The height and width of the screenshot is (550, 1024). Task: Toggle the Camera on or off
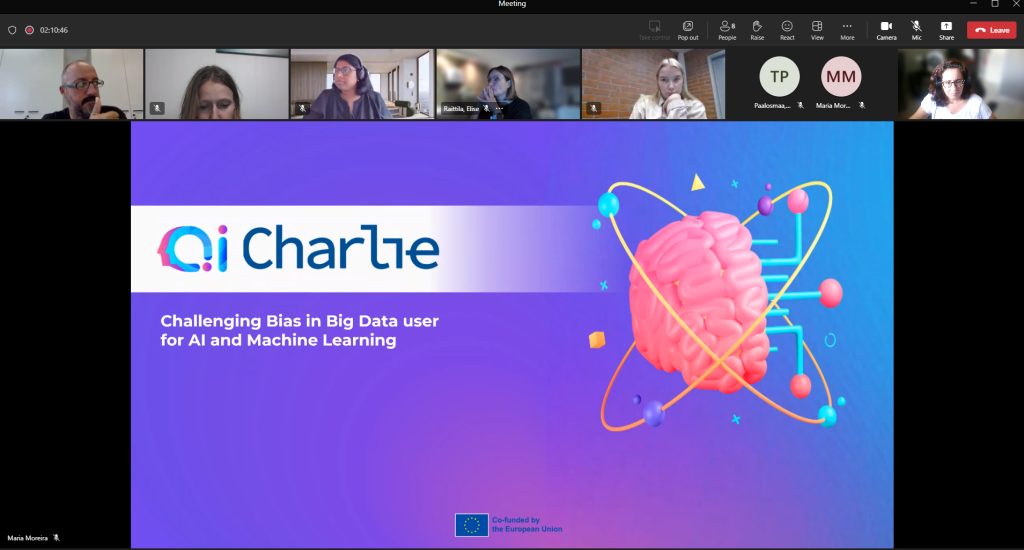pos(886,28)
